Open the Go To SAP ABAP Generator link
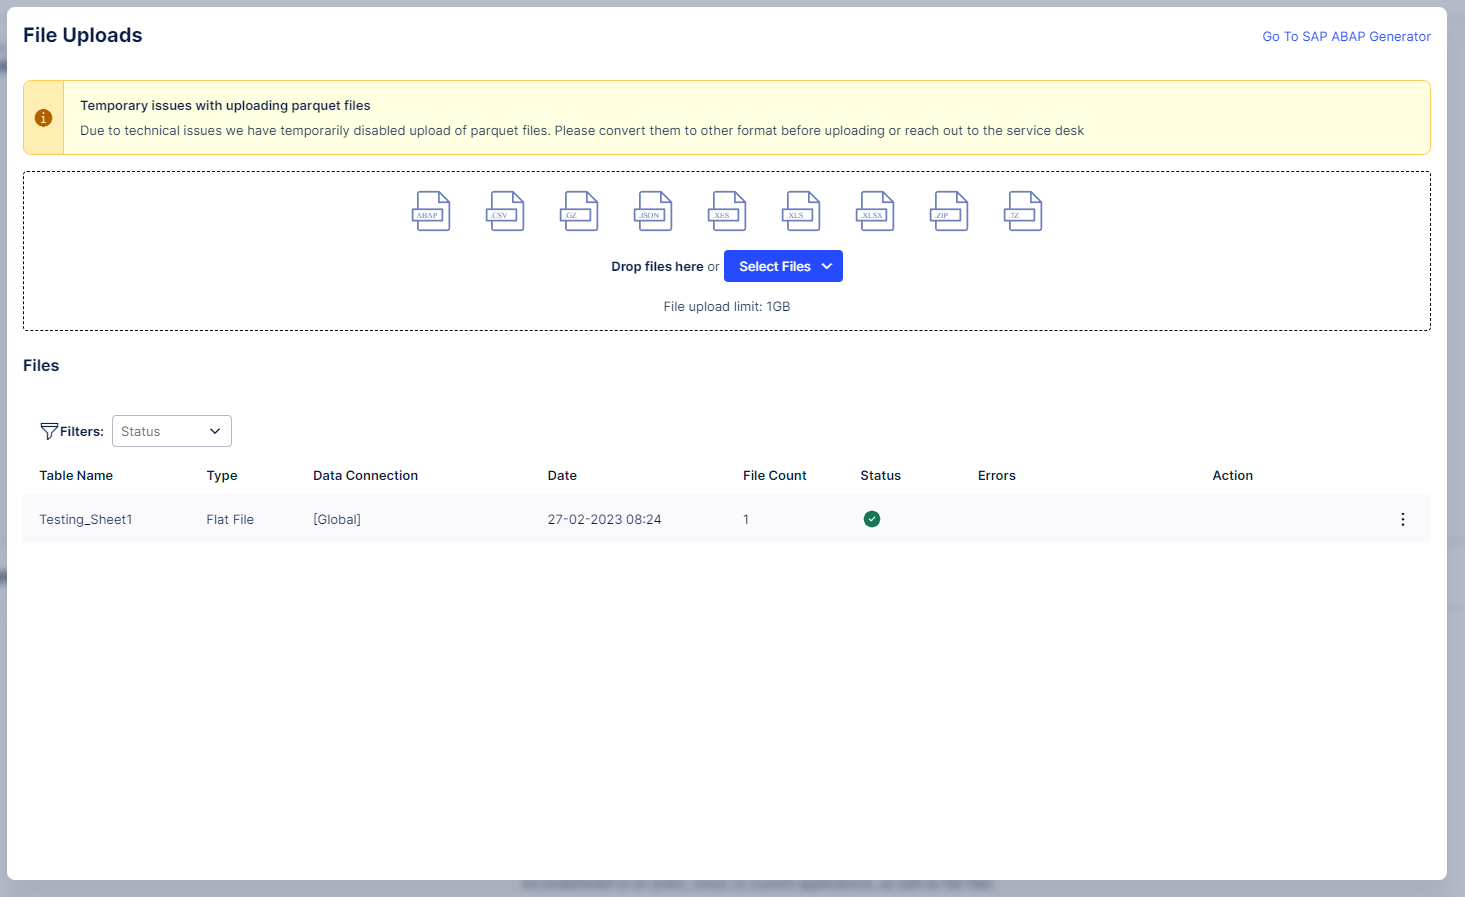Image resolution: width=1465 pixels, height=897 pixels. click(1346, 36)
